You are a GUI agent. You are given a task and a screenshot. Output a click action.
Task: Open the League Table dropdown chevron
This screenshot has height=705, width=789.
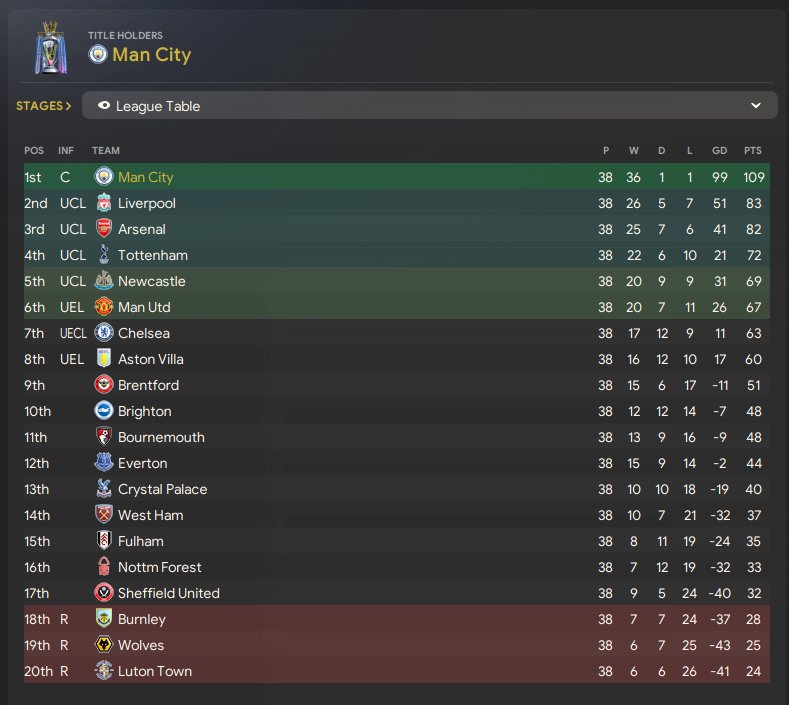[756, 106]
